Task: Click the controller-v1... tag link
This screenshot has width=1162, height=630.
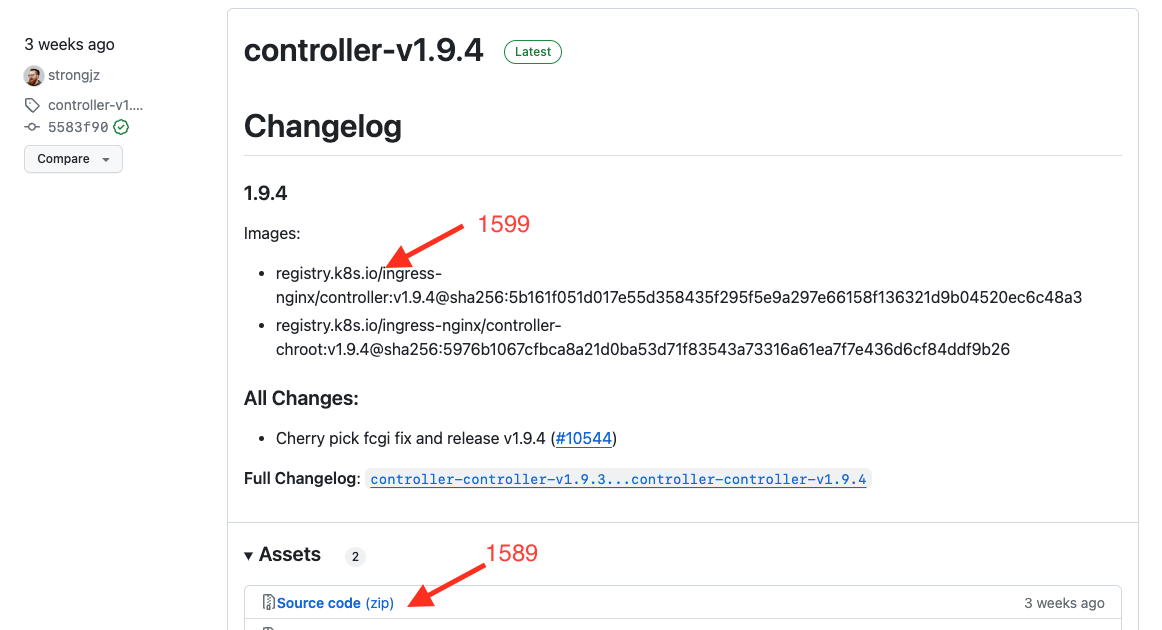Action: (x=94, y=104)
